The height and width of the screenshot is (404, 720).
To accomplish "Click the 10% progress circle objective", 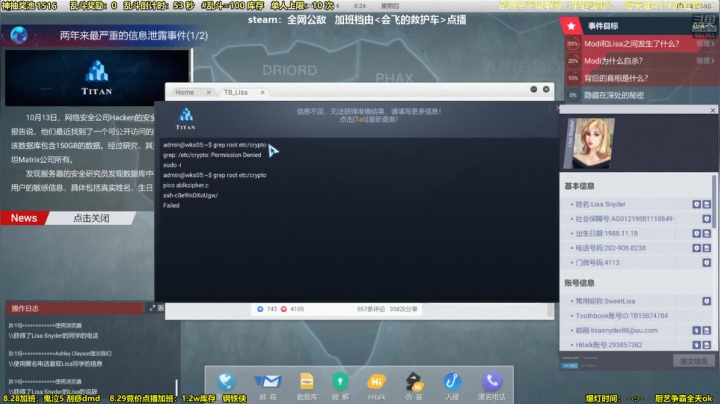I will pos(573,78).
